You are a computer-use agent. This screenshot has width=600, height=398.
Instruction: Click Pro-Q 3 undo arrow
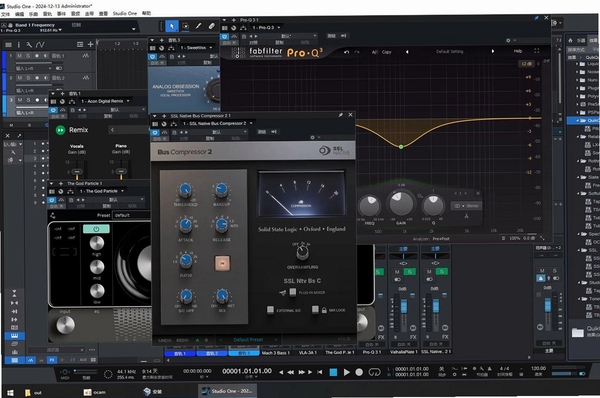point(346,52)
